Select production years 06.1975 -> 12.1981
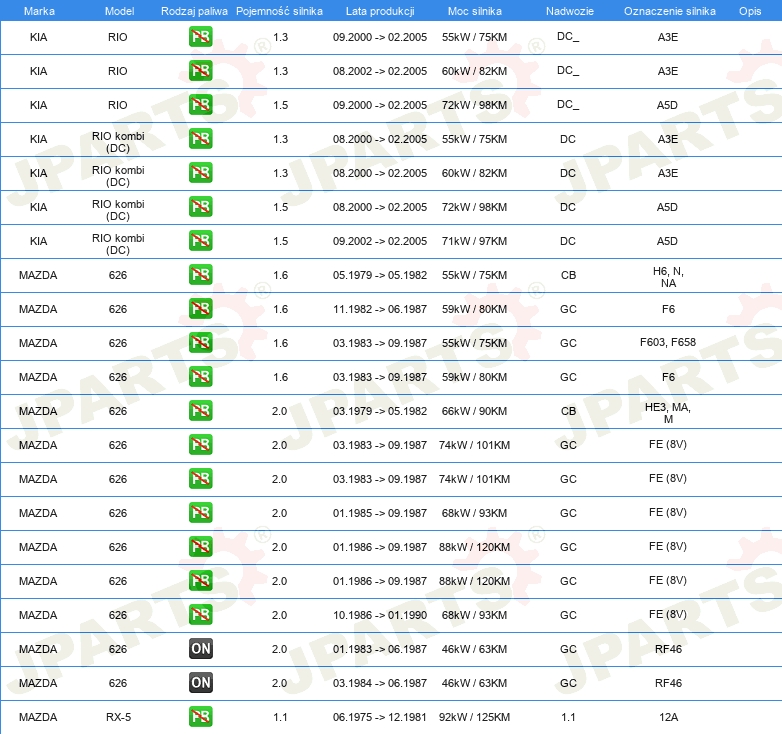 click(x=380, y=717)
